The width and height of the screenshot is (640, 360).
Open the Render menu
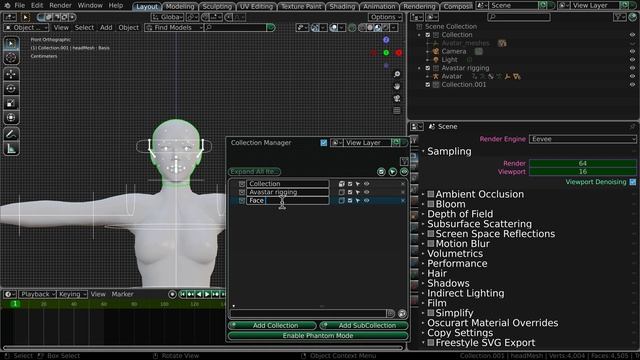pyautogui.click(x=60, y=5)
